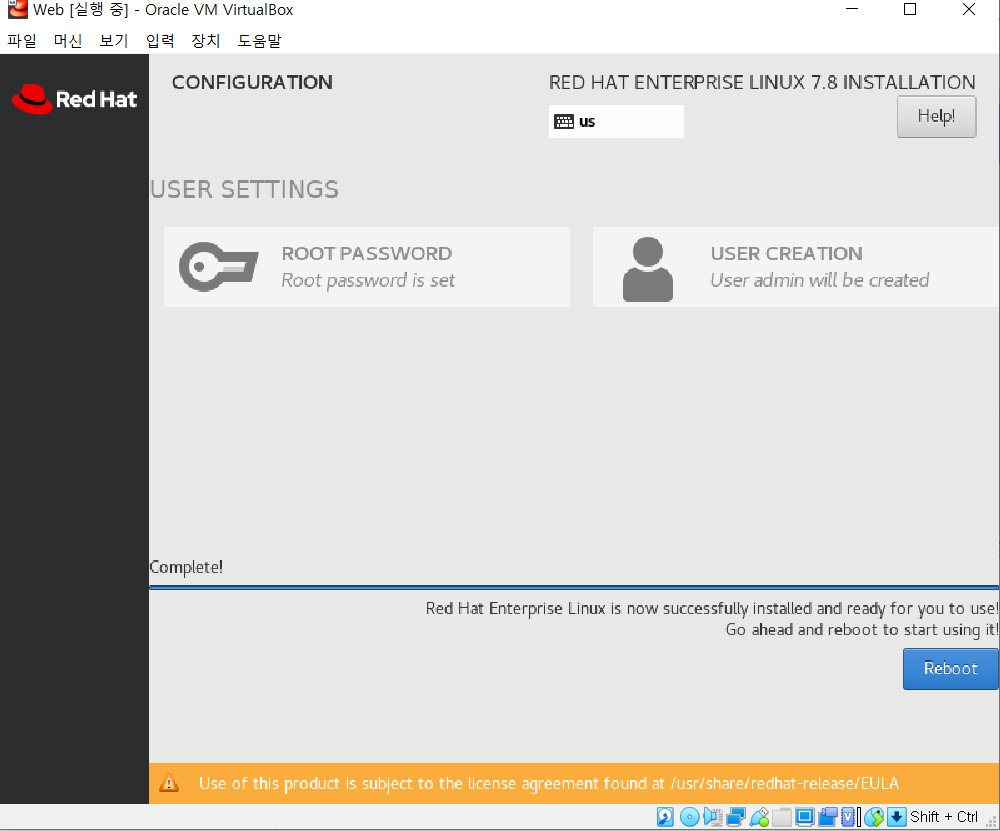Click the Complete! status text

pyautogui.click(x=186, y=567)
